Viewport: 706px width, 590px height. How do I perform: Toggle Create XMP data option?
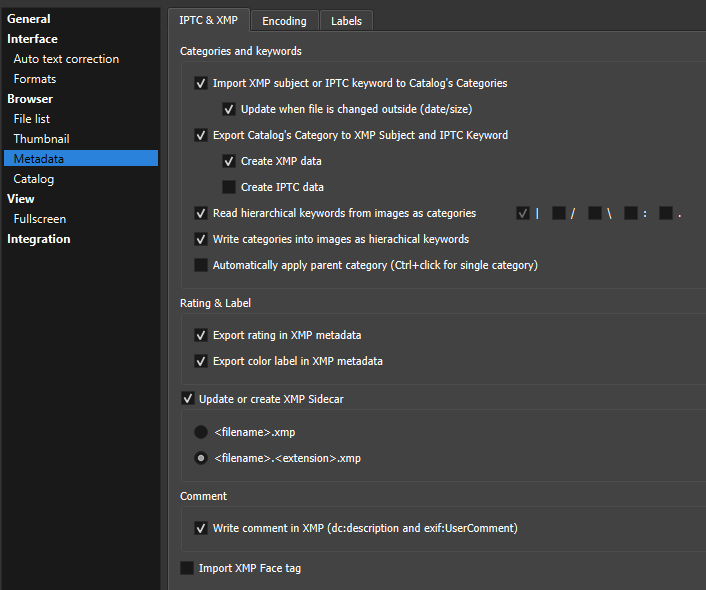tap(229, 161)
